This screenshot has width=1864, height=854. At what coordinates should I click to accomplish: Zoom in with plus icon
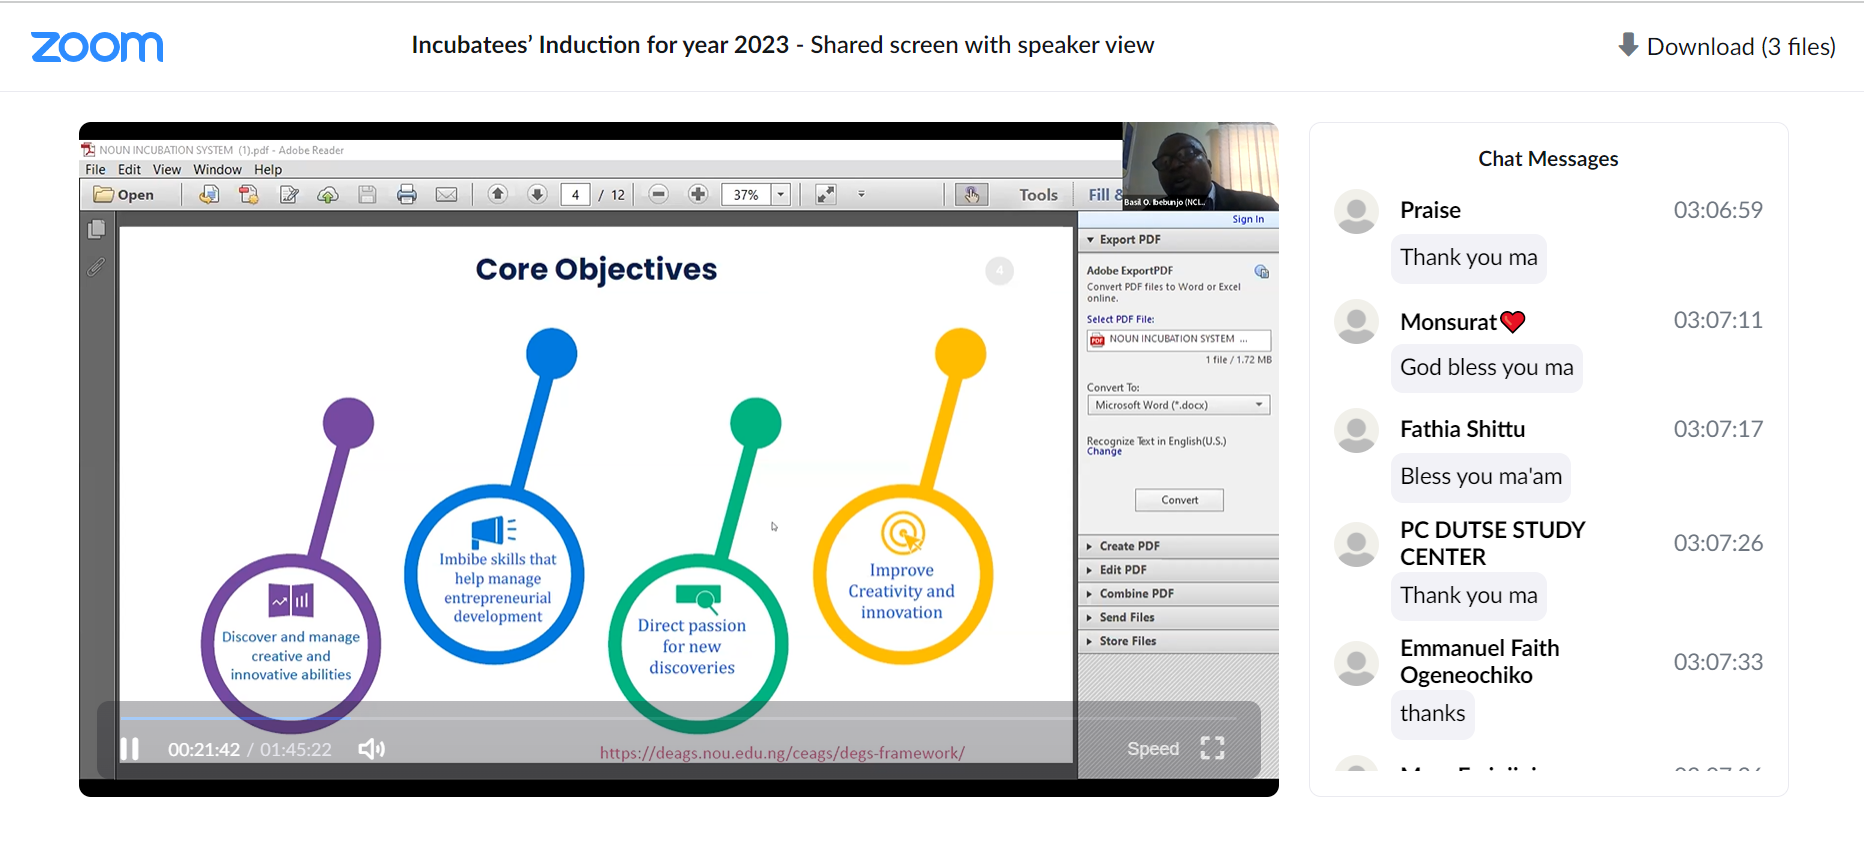tap(698, 194)
